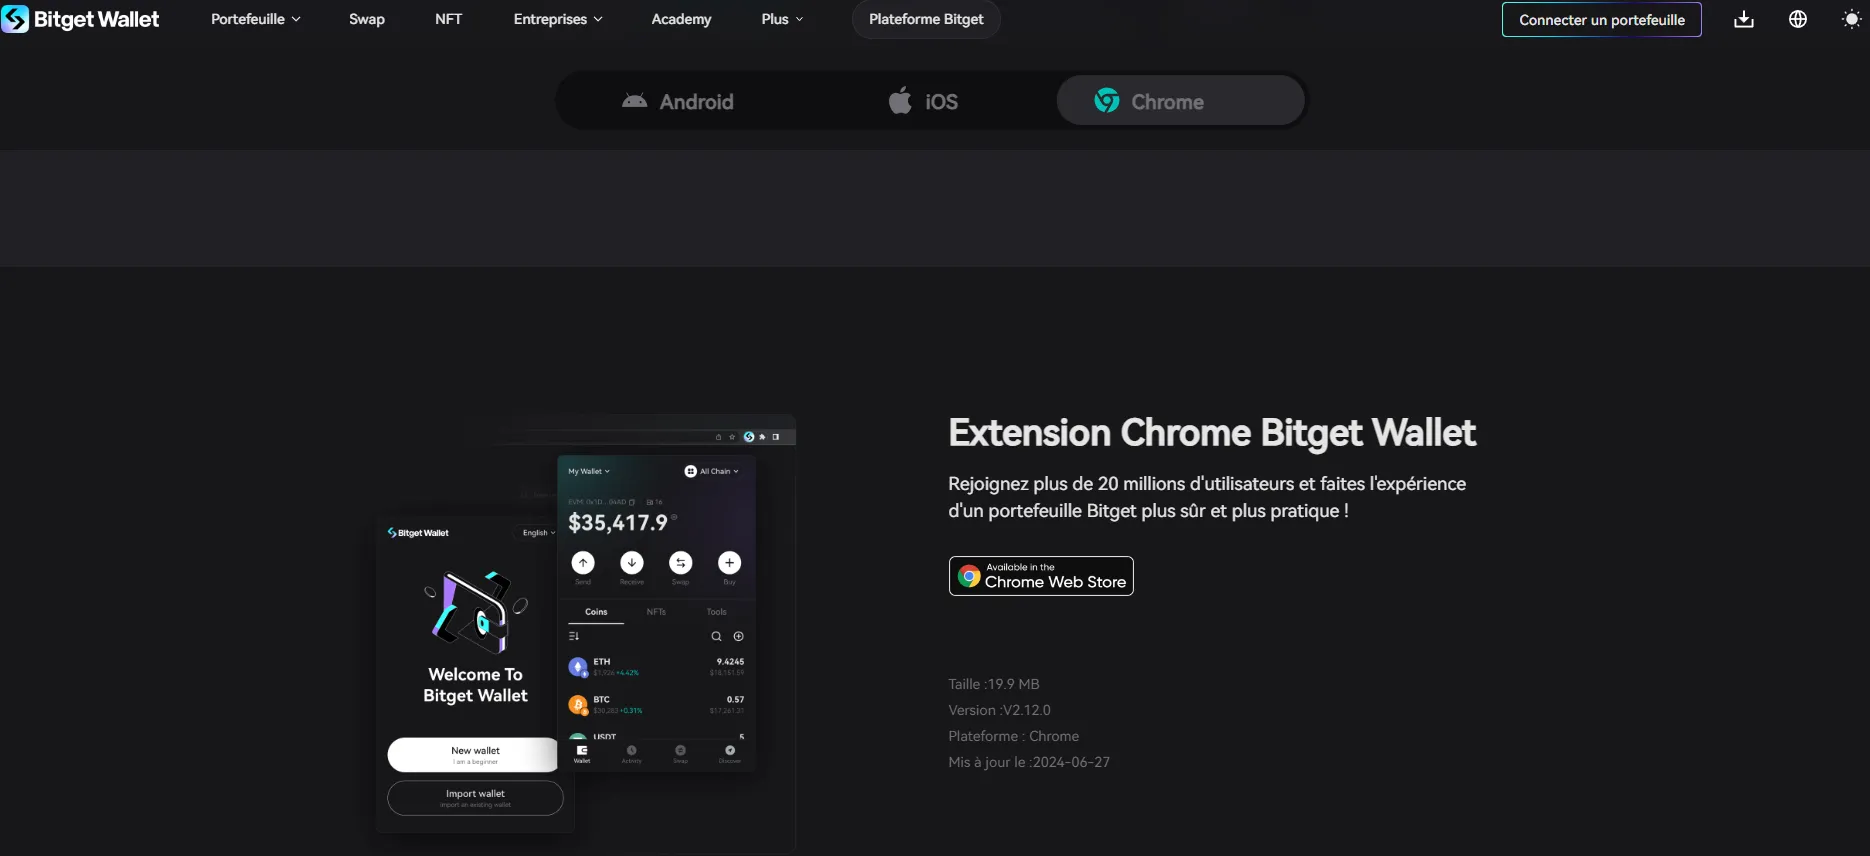Click the Extension Chrome Bitget Wallet heading

tap(1212, 433)
